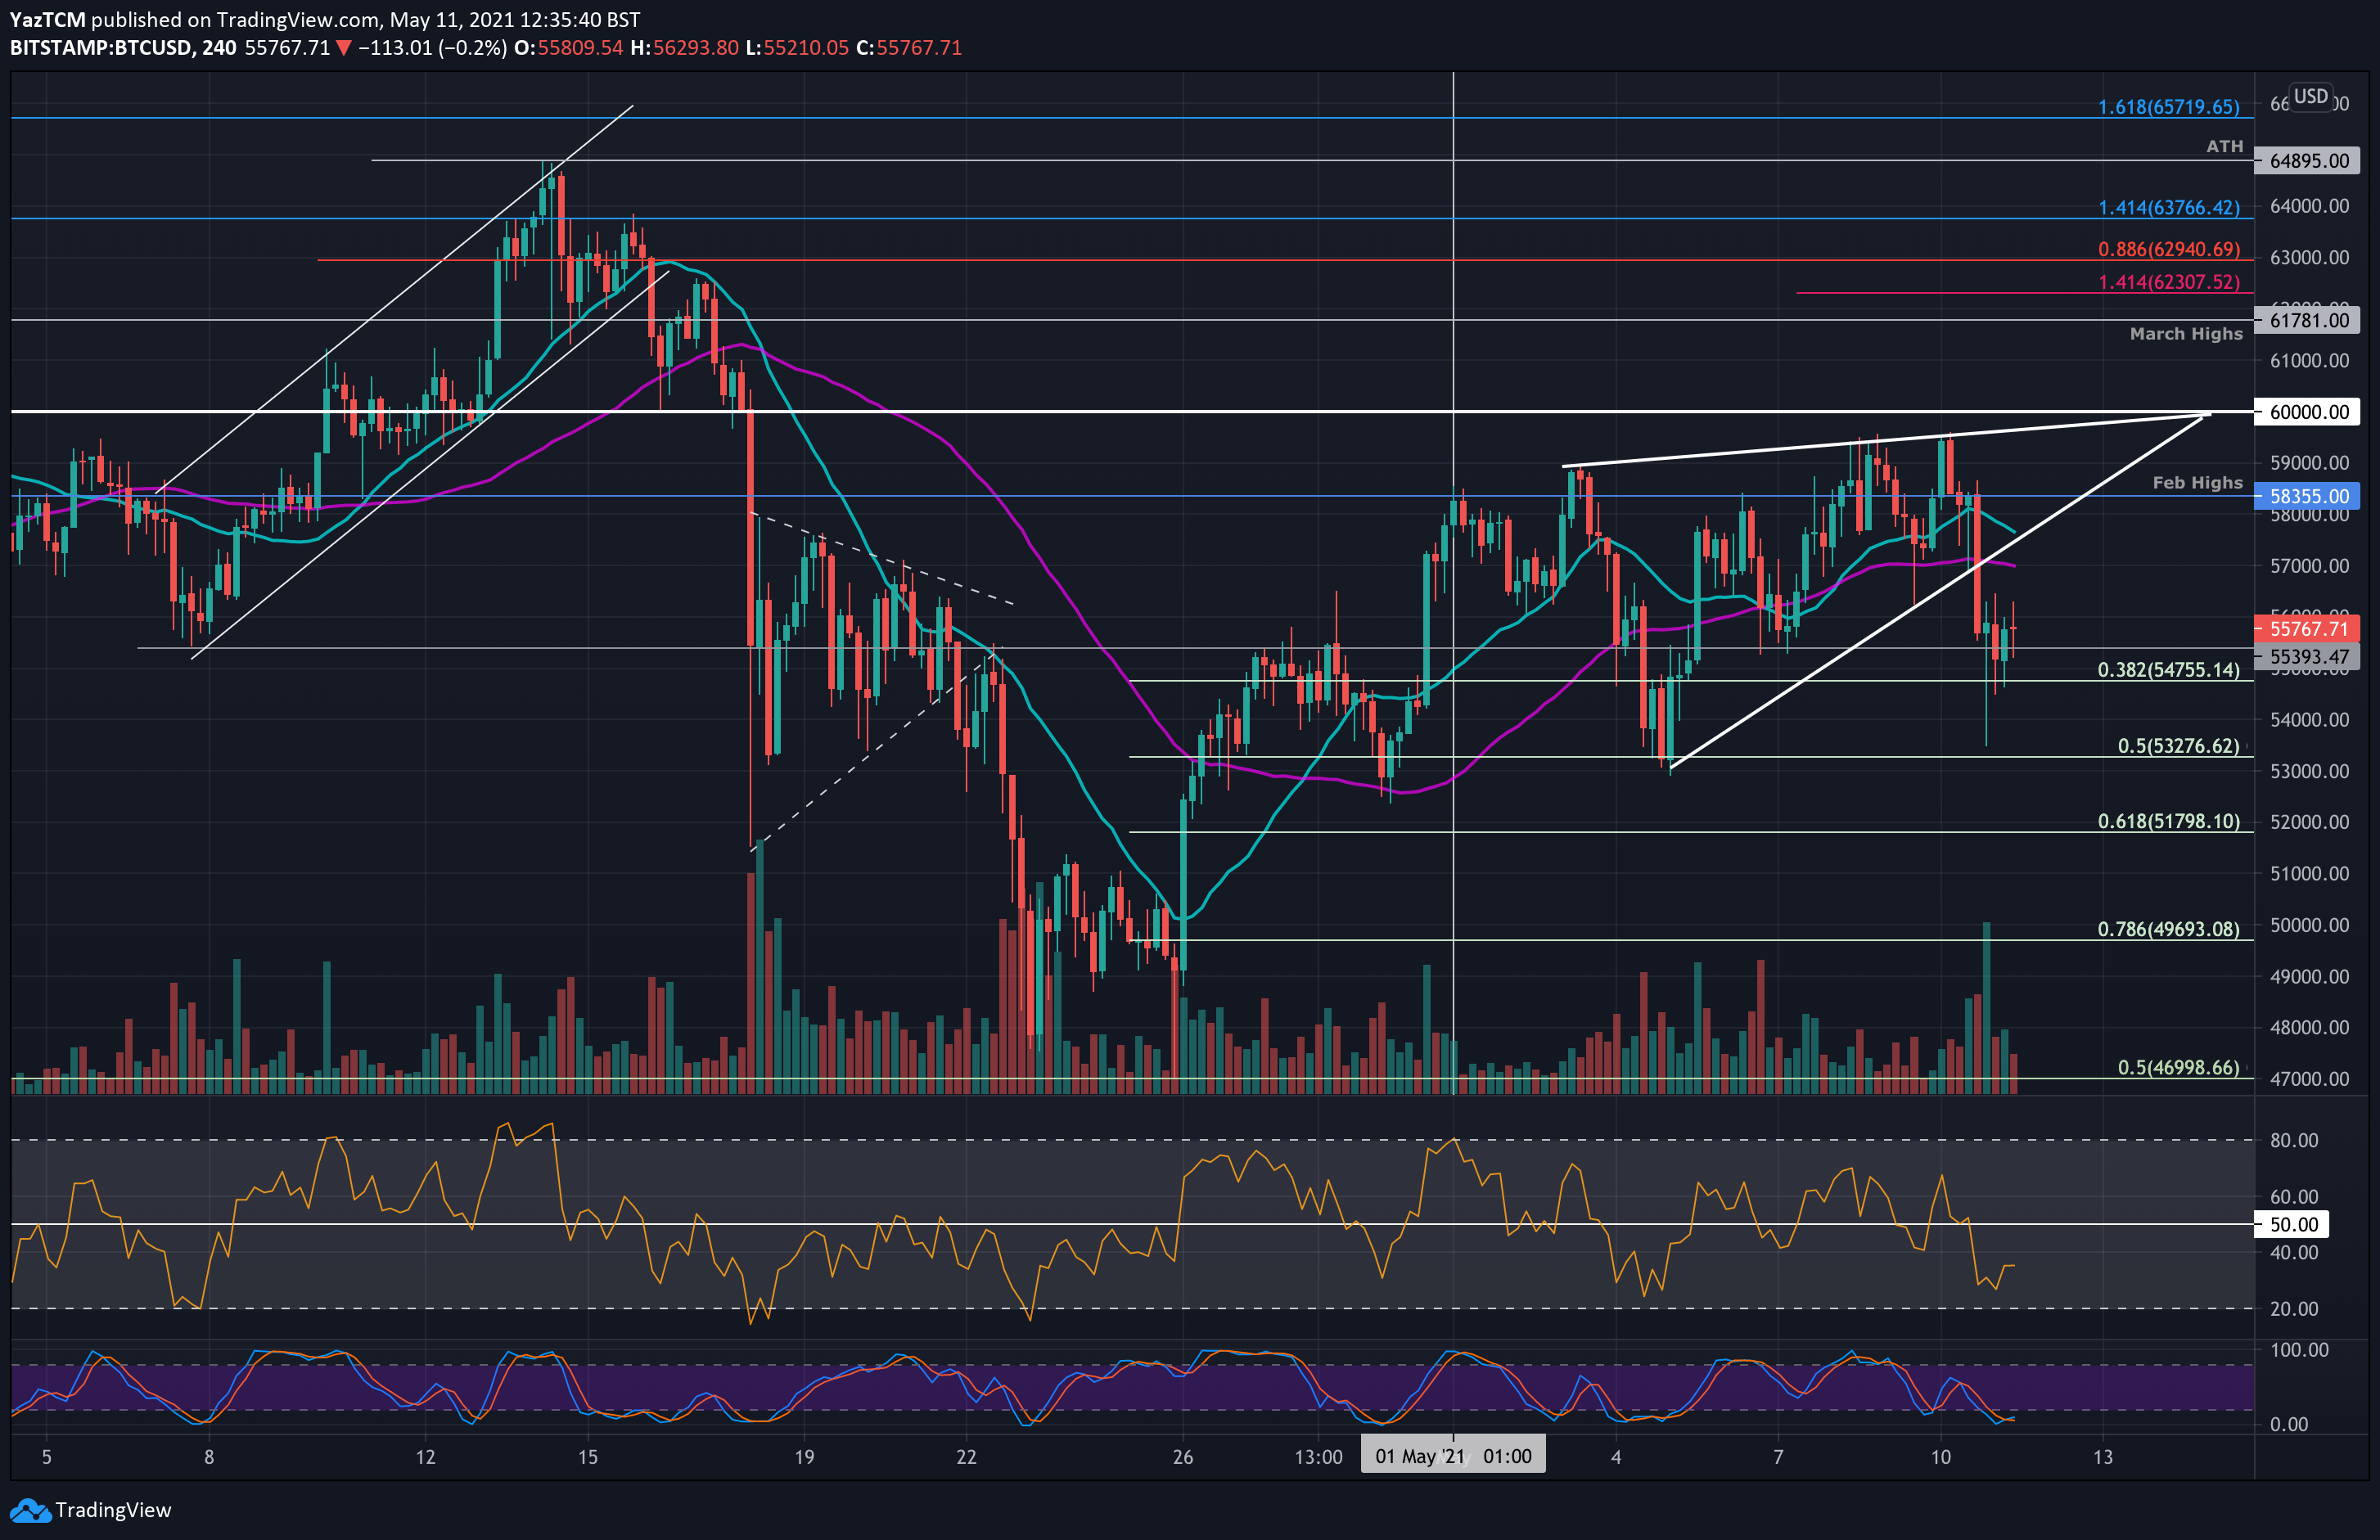Select the BITSTAMP:BTCUSD symbol title
2380x1540 pixels.
pos(101,48)
